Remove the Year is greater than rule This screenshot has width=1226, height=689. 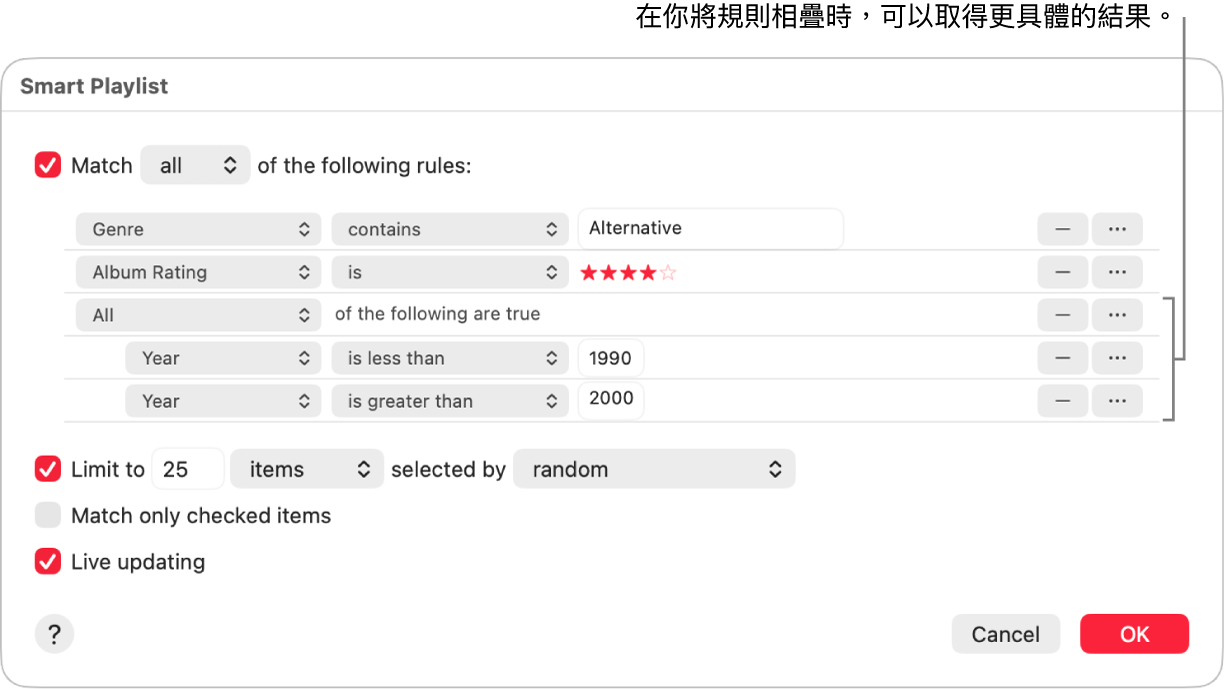1063,401
